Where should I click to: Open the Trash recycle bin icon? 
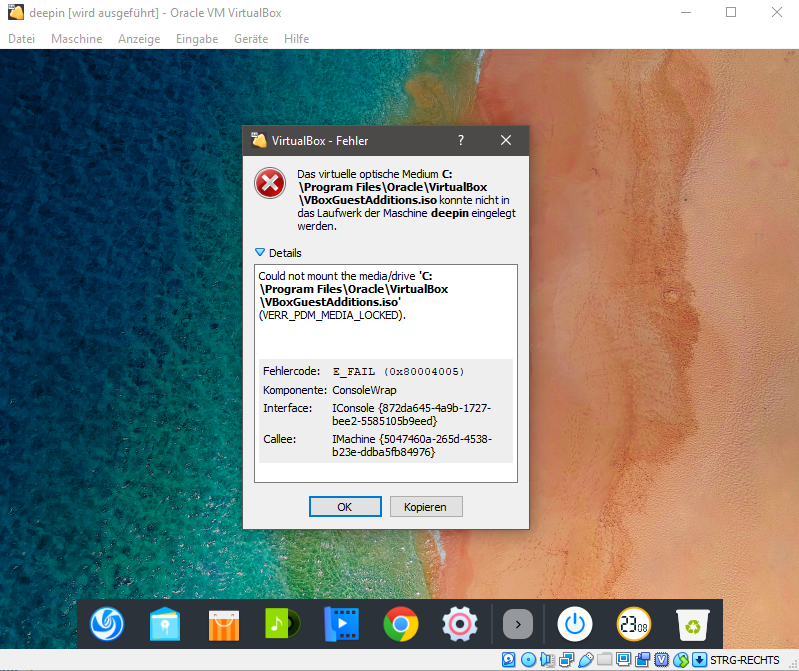pos(693,625)
